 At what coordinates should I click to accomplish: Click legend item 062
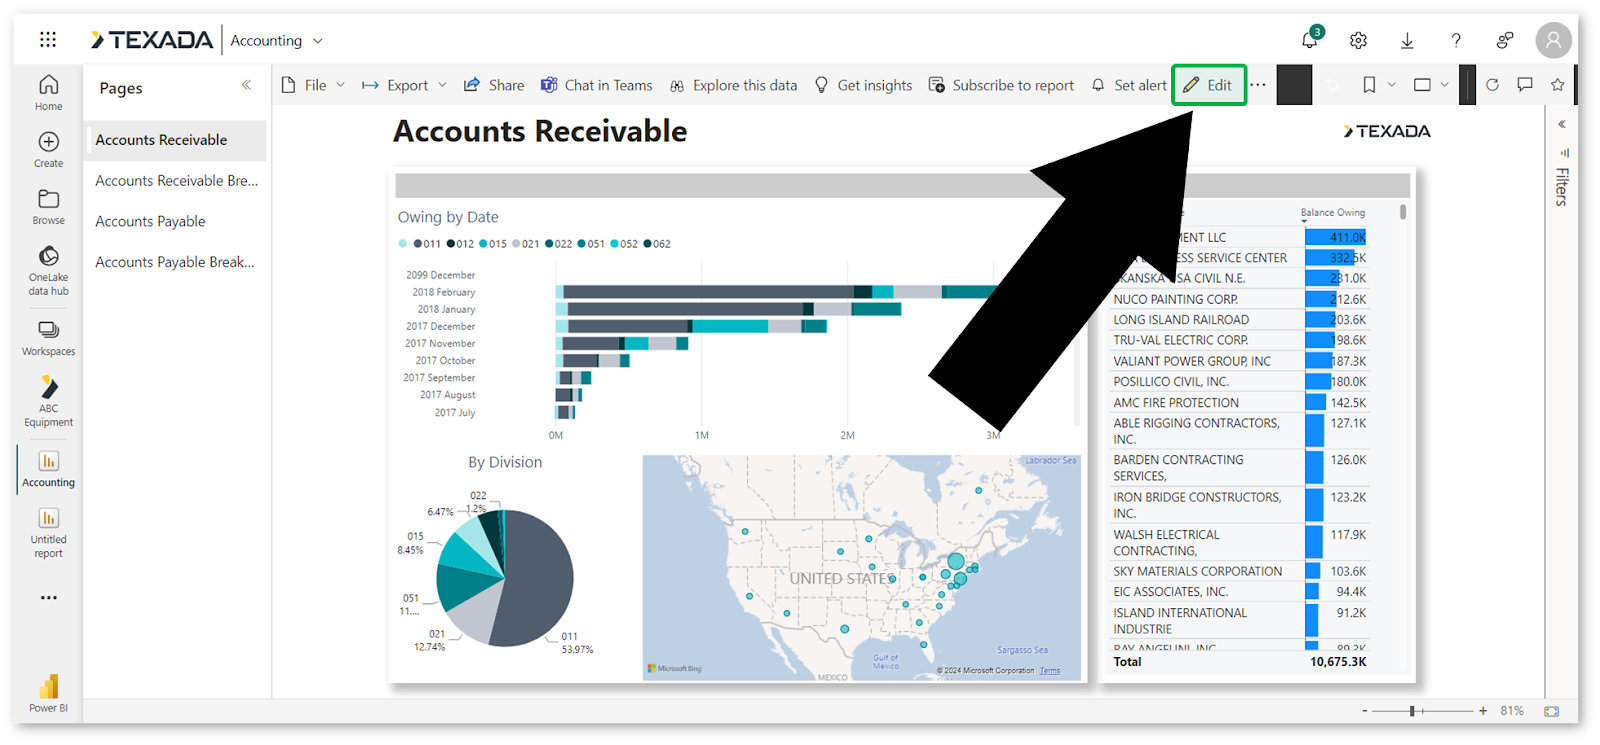657,244
